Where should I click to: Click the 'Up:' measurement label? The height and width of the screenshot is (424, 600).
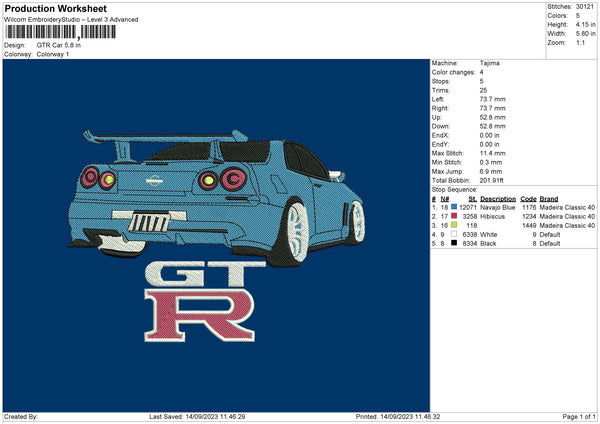(x=437, y=117)
